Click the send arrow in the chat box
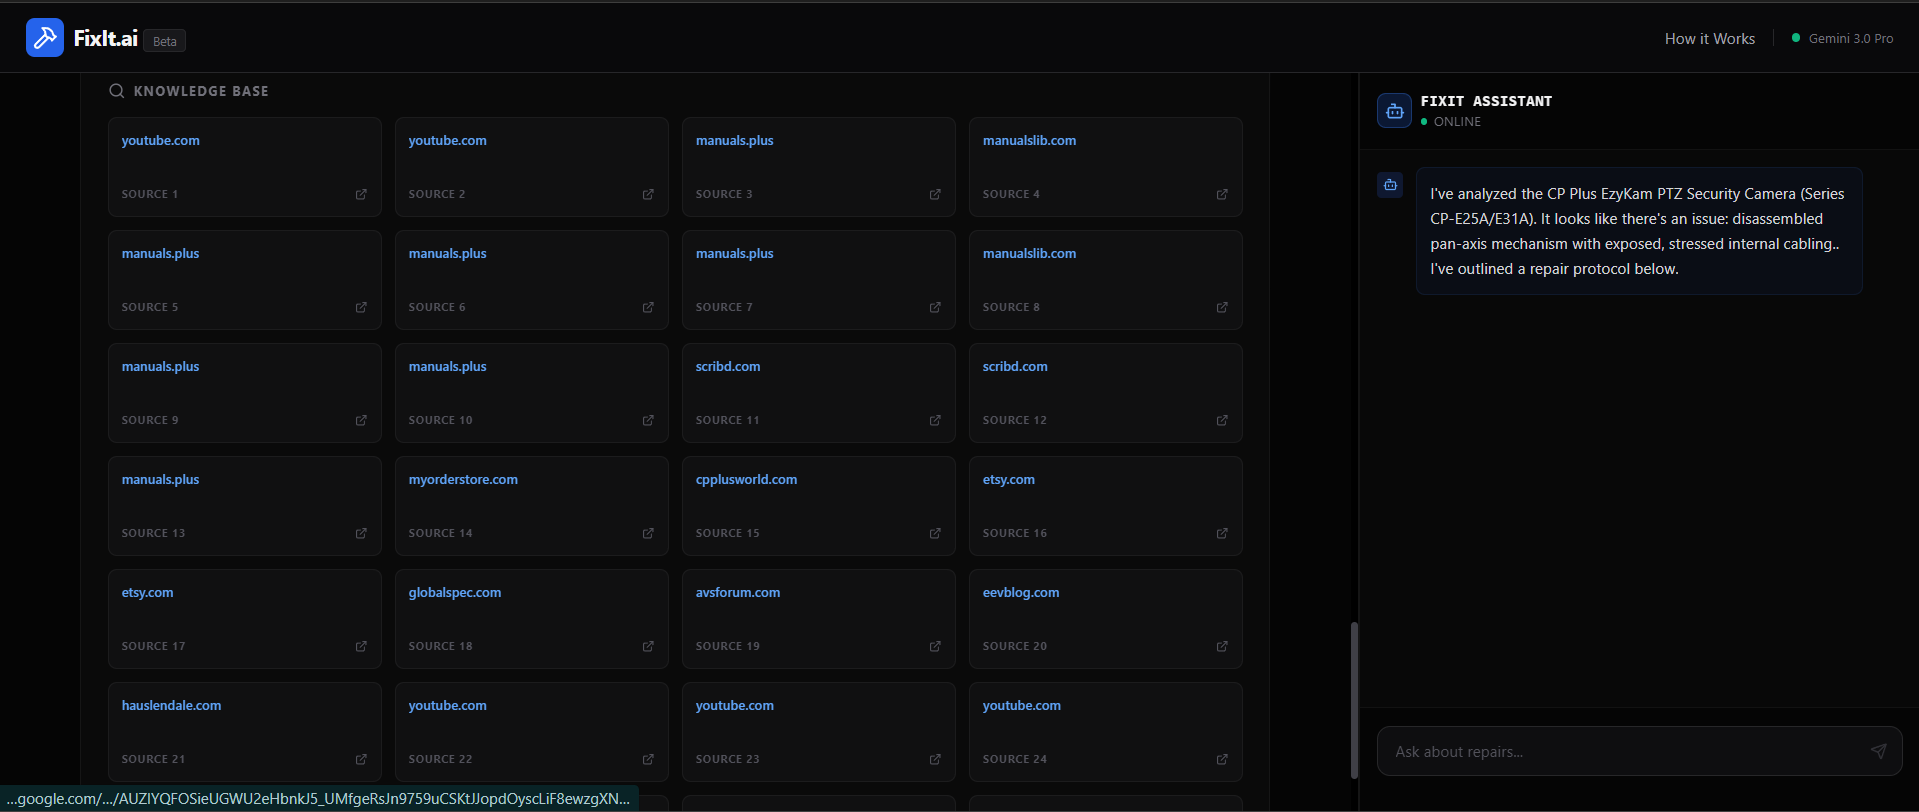Viewport: 1919px width, 812px height. pyautogui.click(x=1879, y=751)
